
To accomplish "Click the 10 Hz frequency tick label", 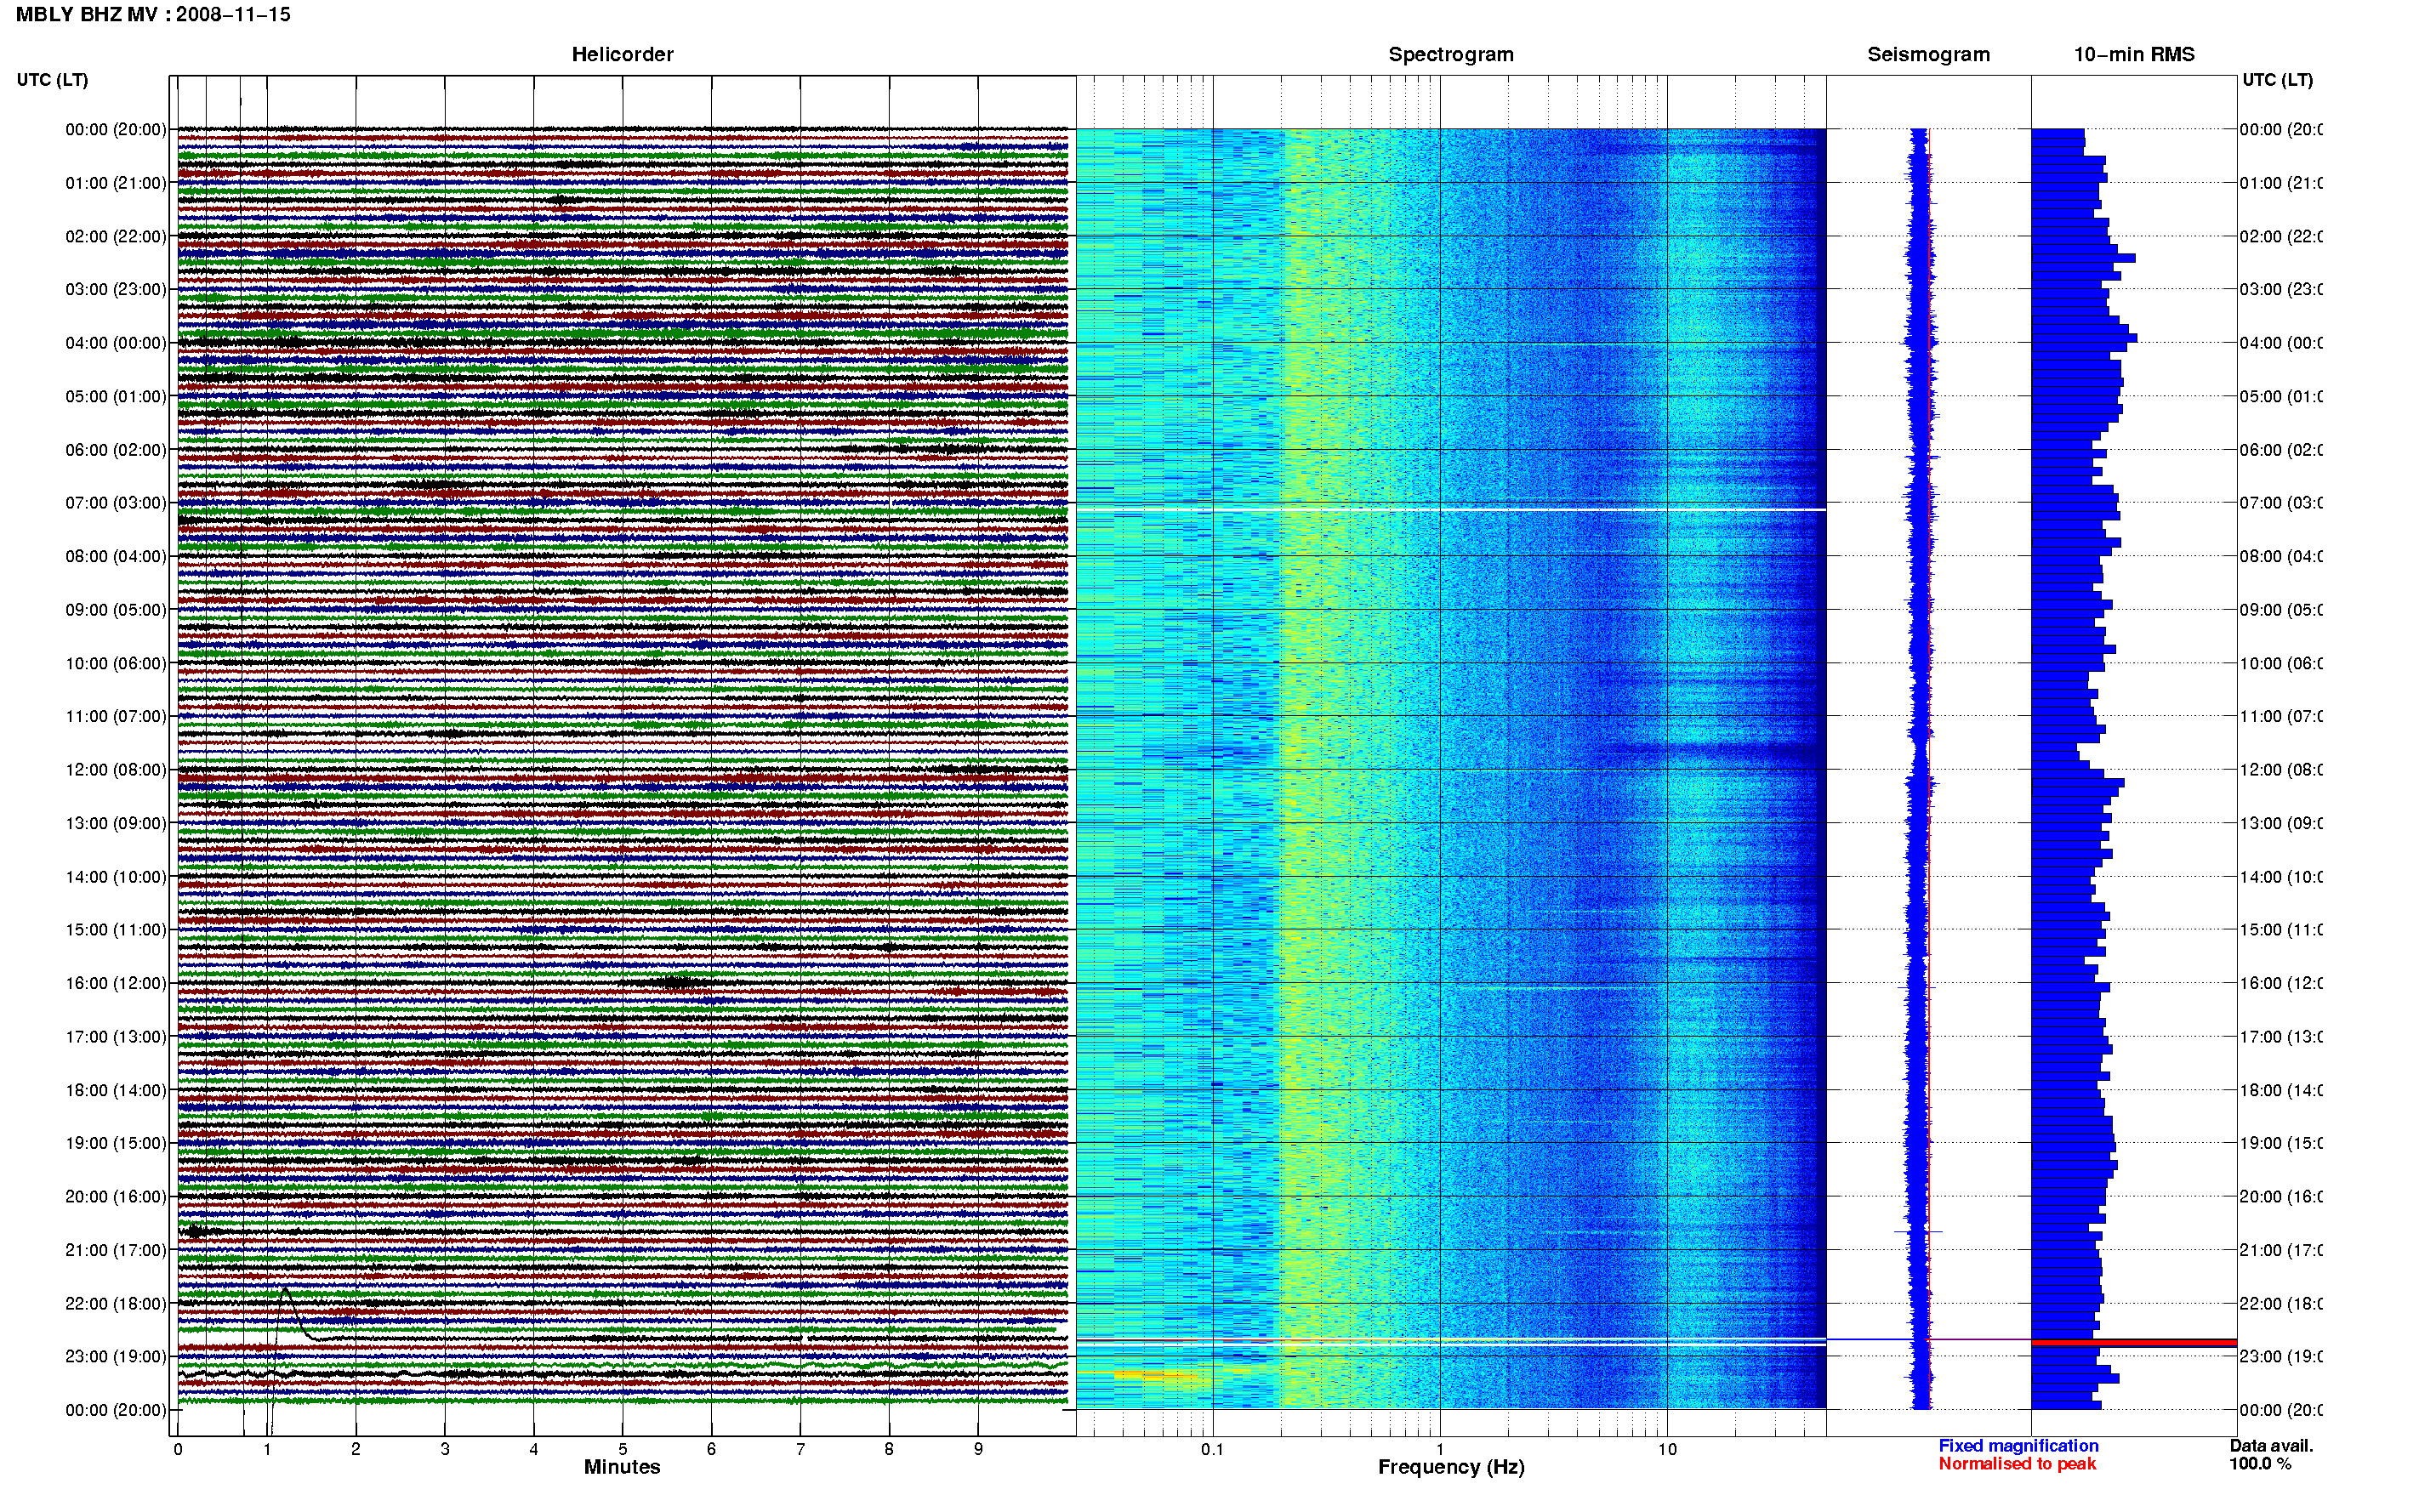I will pyautogui.click(x=1667, y=1449).
